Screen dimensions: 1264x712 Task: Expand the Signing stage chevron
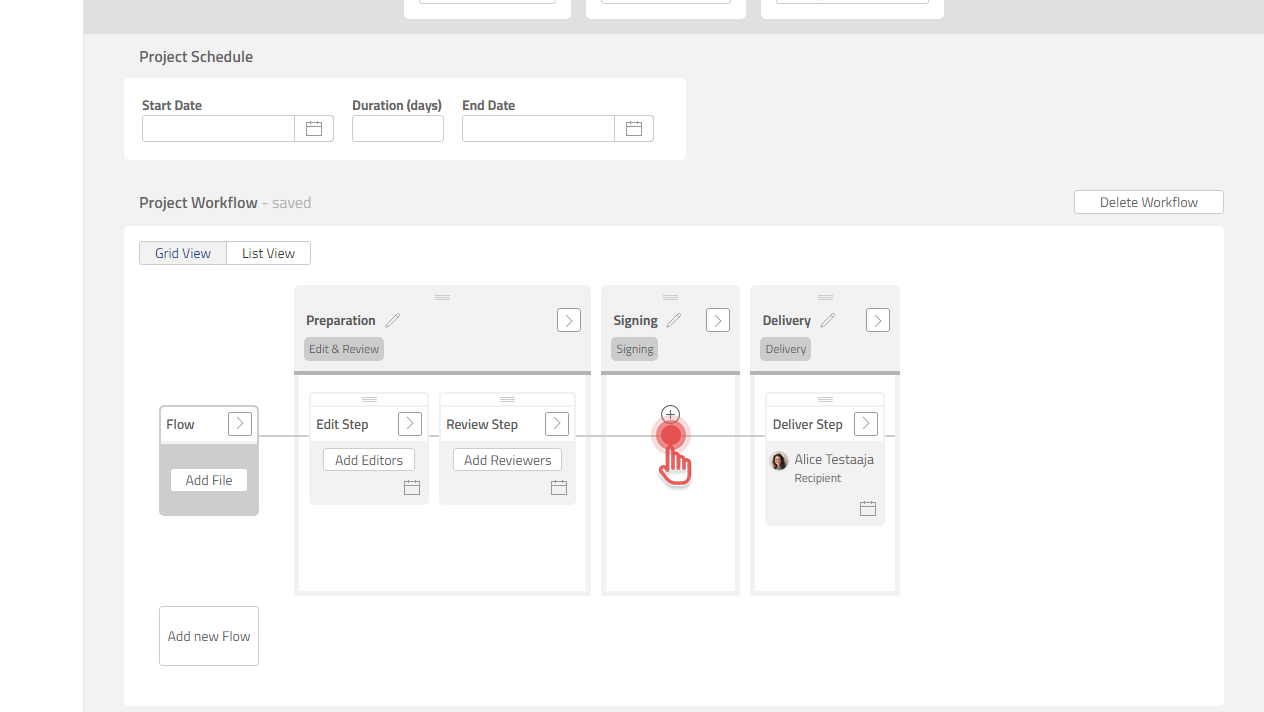pos(718,320)
